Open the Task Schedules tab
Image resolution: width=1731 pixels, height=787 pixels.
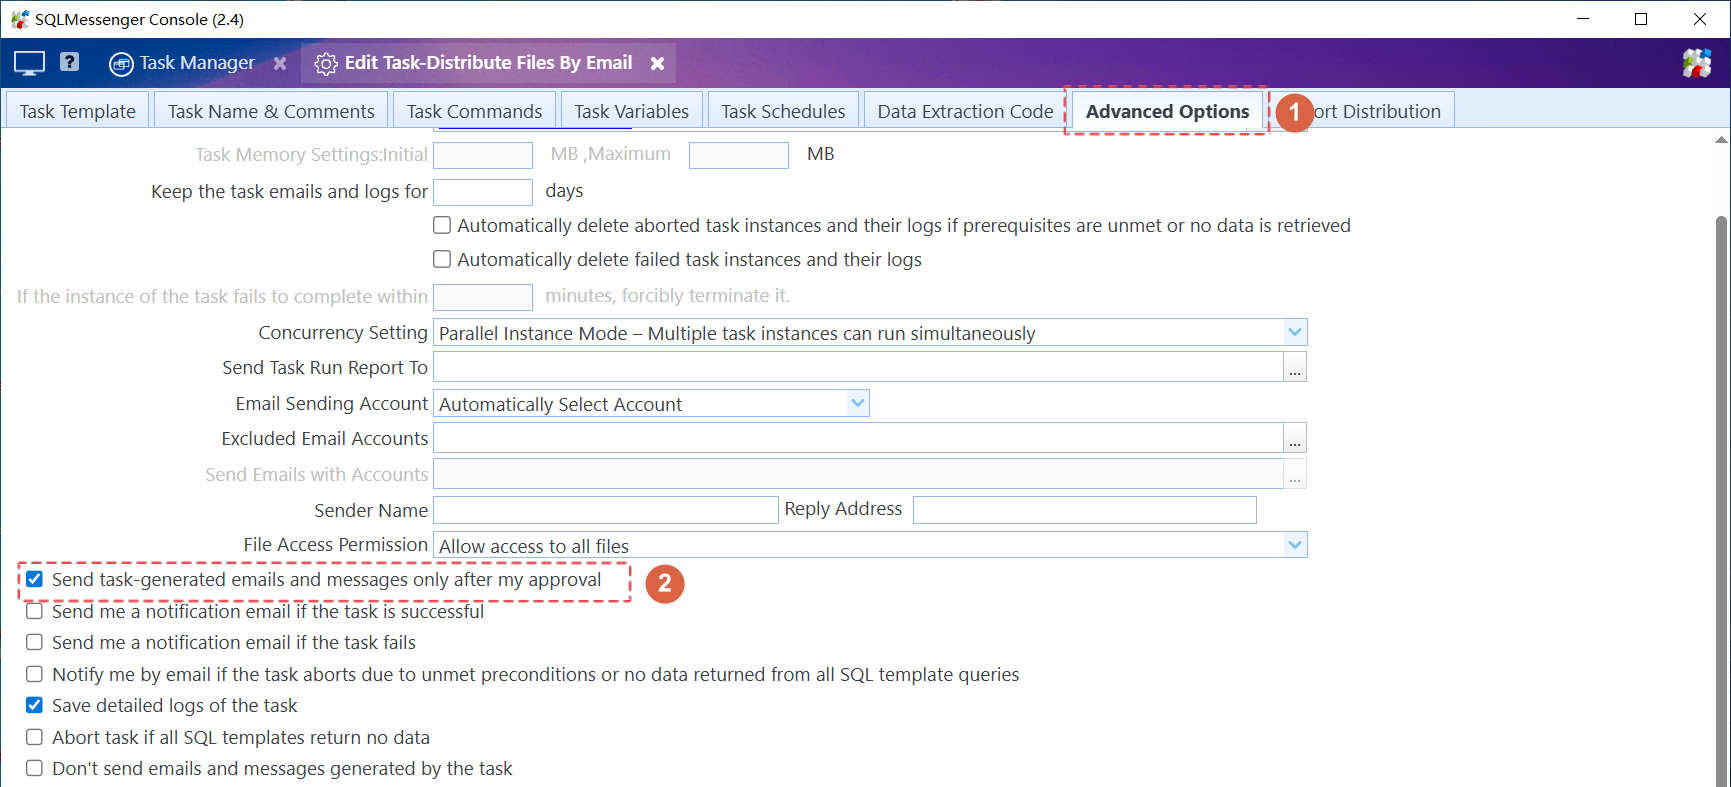pyautogui.click(x=783, y=111)
